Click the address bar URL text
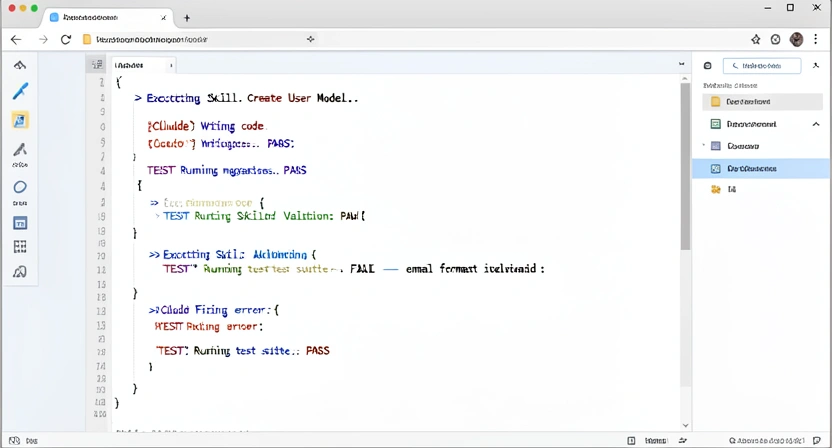The height and width of the screenshot is (448, 832). 152,39
